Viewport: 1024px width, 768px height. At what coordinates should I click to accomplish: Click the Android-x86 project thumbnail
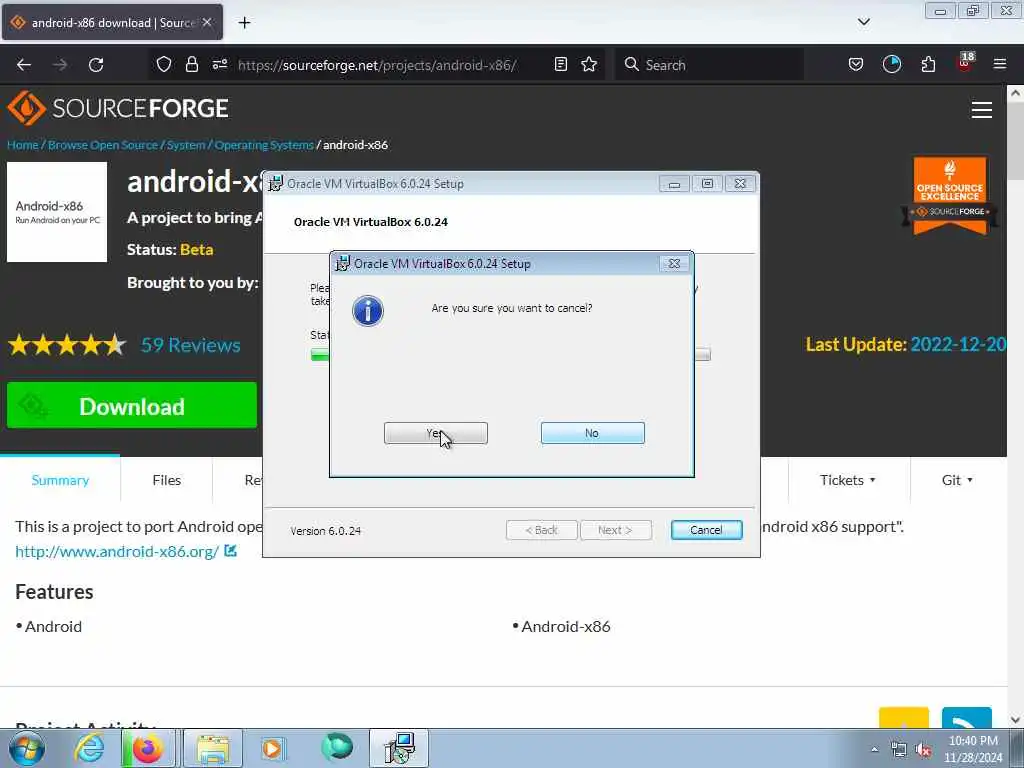click(x=57, y=212)
